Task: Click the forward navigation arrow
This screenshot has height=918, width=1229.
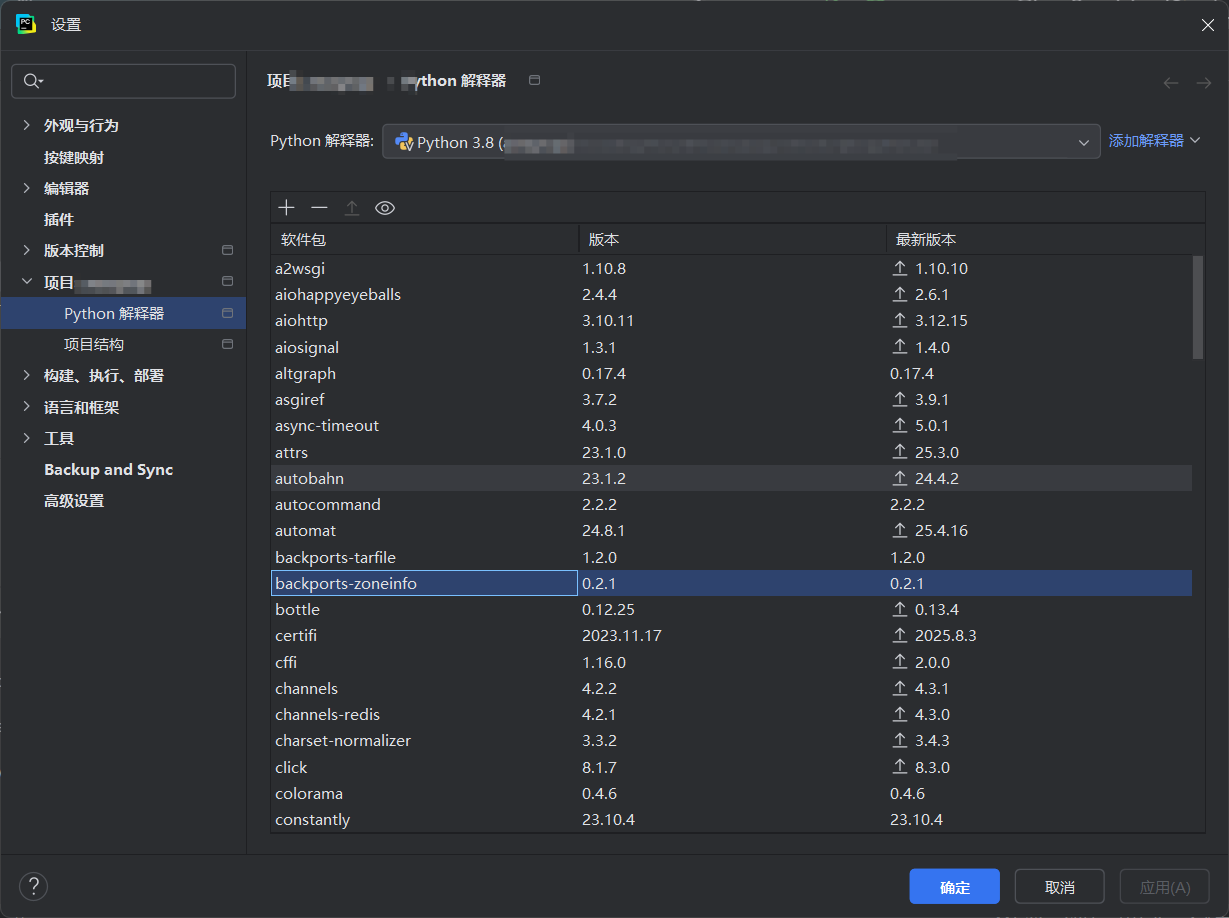Action: 1203,83
